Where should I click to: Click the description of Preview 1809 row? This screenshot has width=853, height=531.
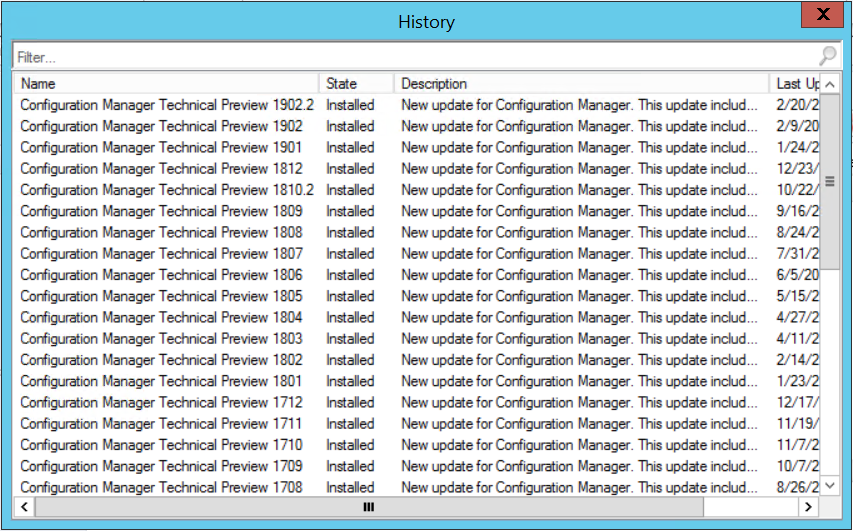579,211
